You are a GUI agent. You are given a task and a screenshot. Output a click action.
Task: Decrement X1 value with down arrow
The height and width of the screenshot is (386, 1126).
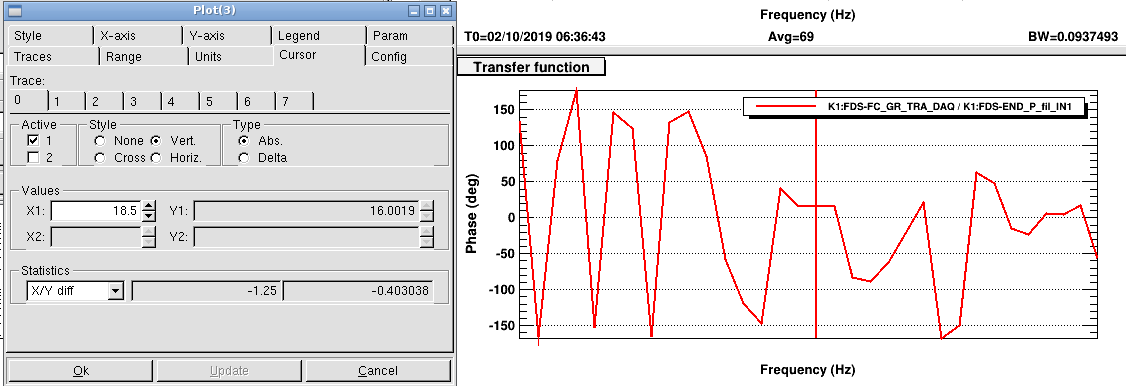[149, 216]
